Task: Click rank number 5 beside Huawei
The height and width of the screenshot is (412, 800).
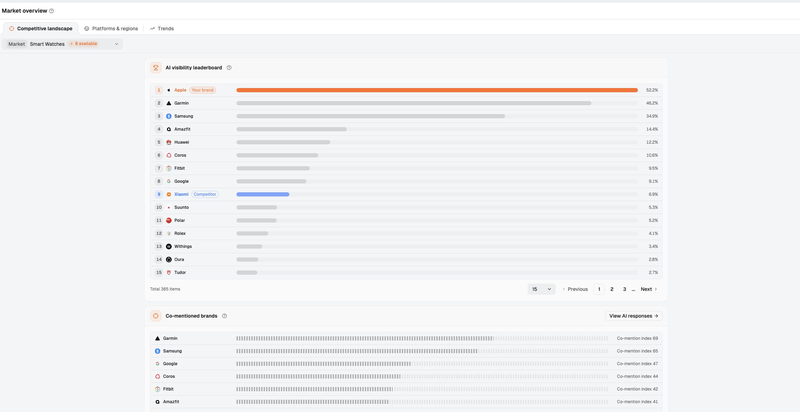Action: click(159, 142)
